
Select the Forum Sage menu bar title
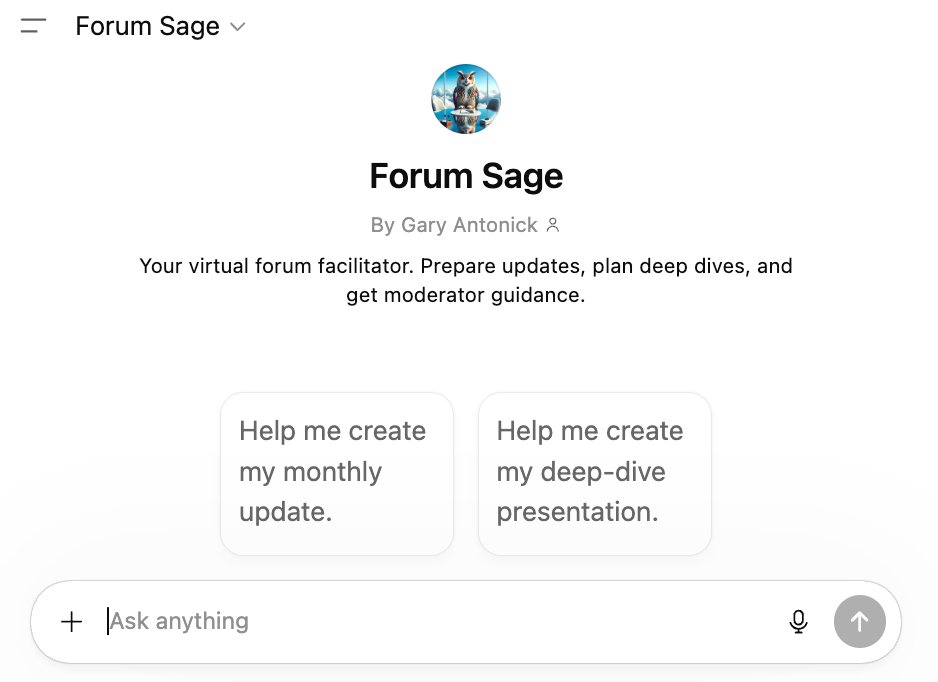(146, 27)
